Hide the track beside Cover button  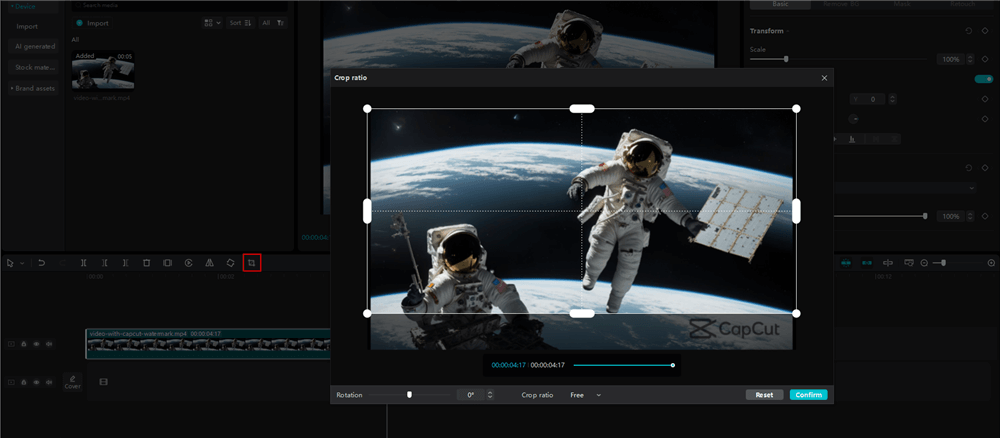click(36, 382)
